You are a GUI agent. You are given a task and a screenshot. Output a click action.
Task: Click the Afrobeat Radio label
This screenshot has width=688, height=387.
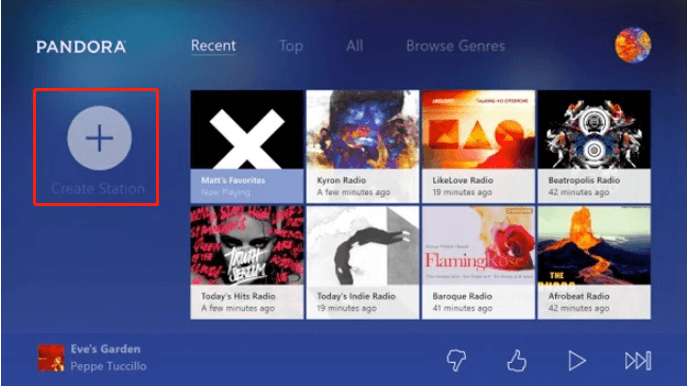(x=579, y=296)
